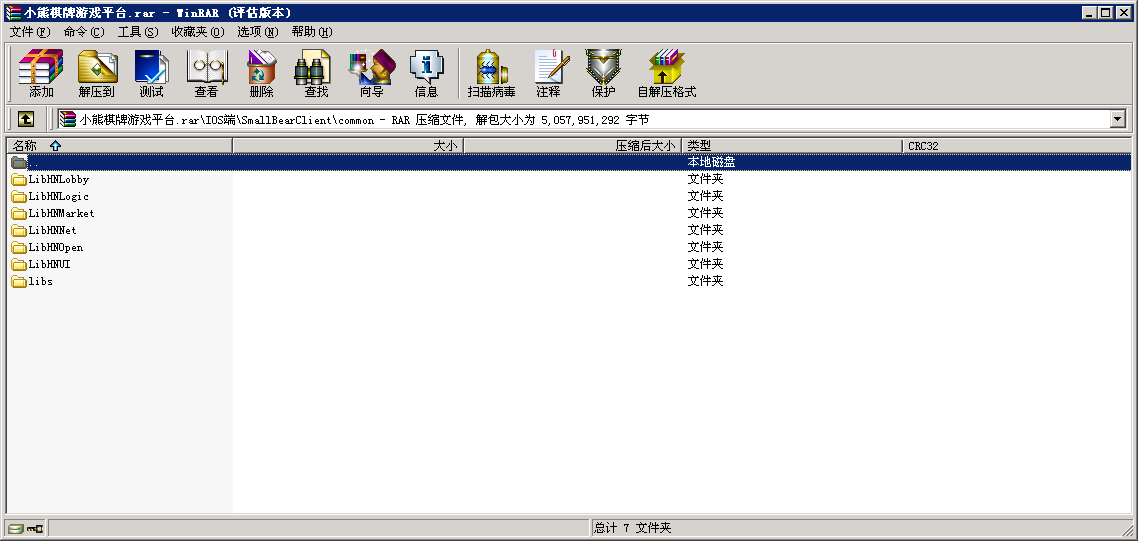Expand the archive path dropdown arrow
Screen dimensions: 1138x541
pyautogui.click(x=1118, y=119)
